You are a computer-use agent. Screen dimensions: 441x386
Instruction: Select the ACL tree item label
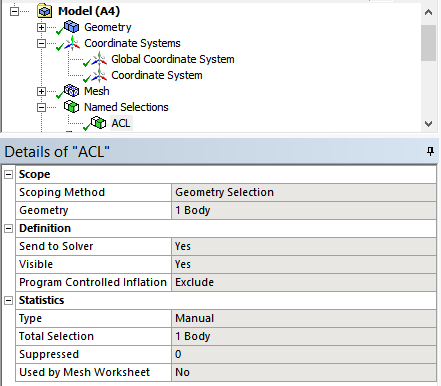point(121,123)
